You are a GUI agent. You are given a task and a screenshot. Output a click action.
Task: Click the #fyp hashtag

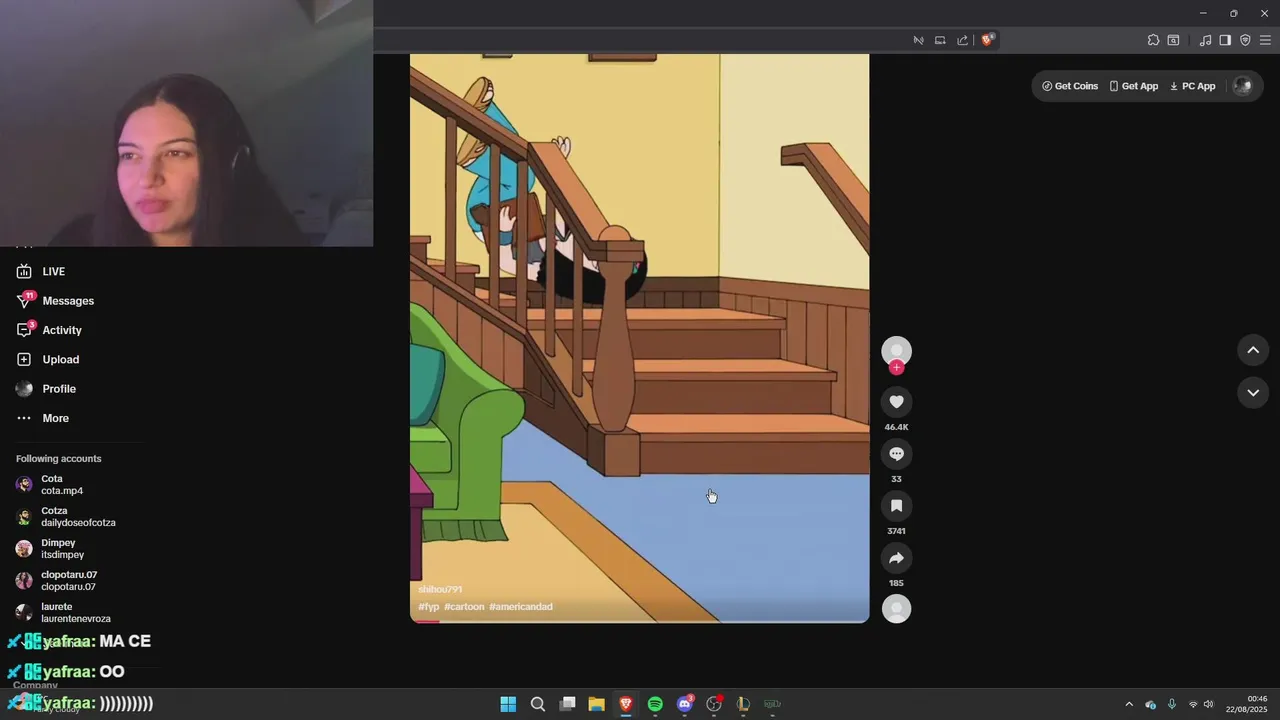pos(428,607)
